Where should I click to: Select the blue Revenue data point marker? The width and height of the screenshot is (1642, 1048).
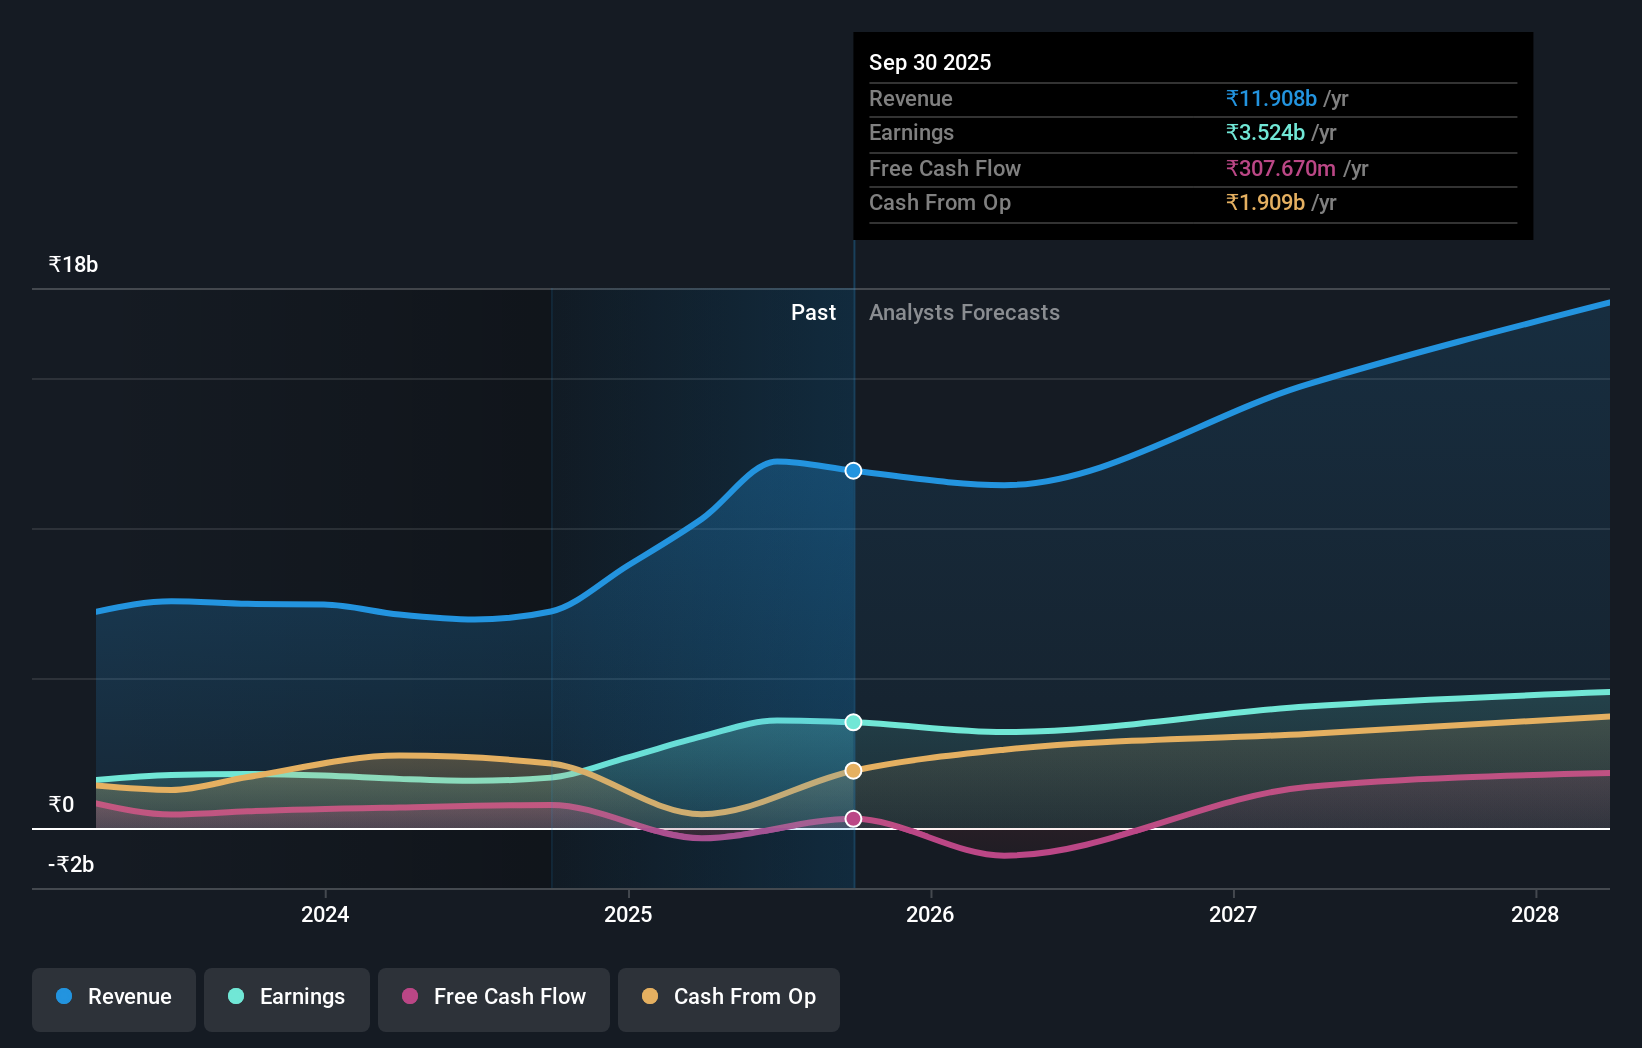(852, 471)
